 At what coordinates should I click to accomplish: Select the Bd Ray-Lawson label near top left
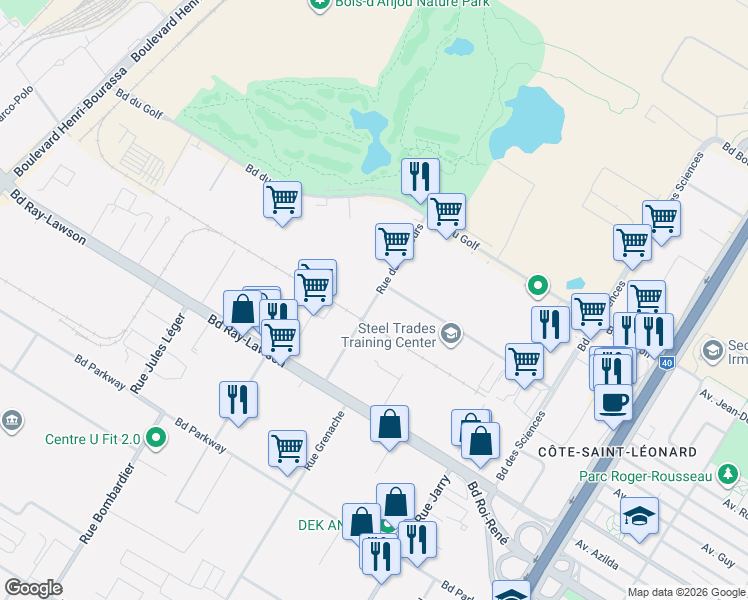pyautogui.click(x=48, y=217)
